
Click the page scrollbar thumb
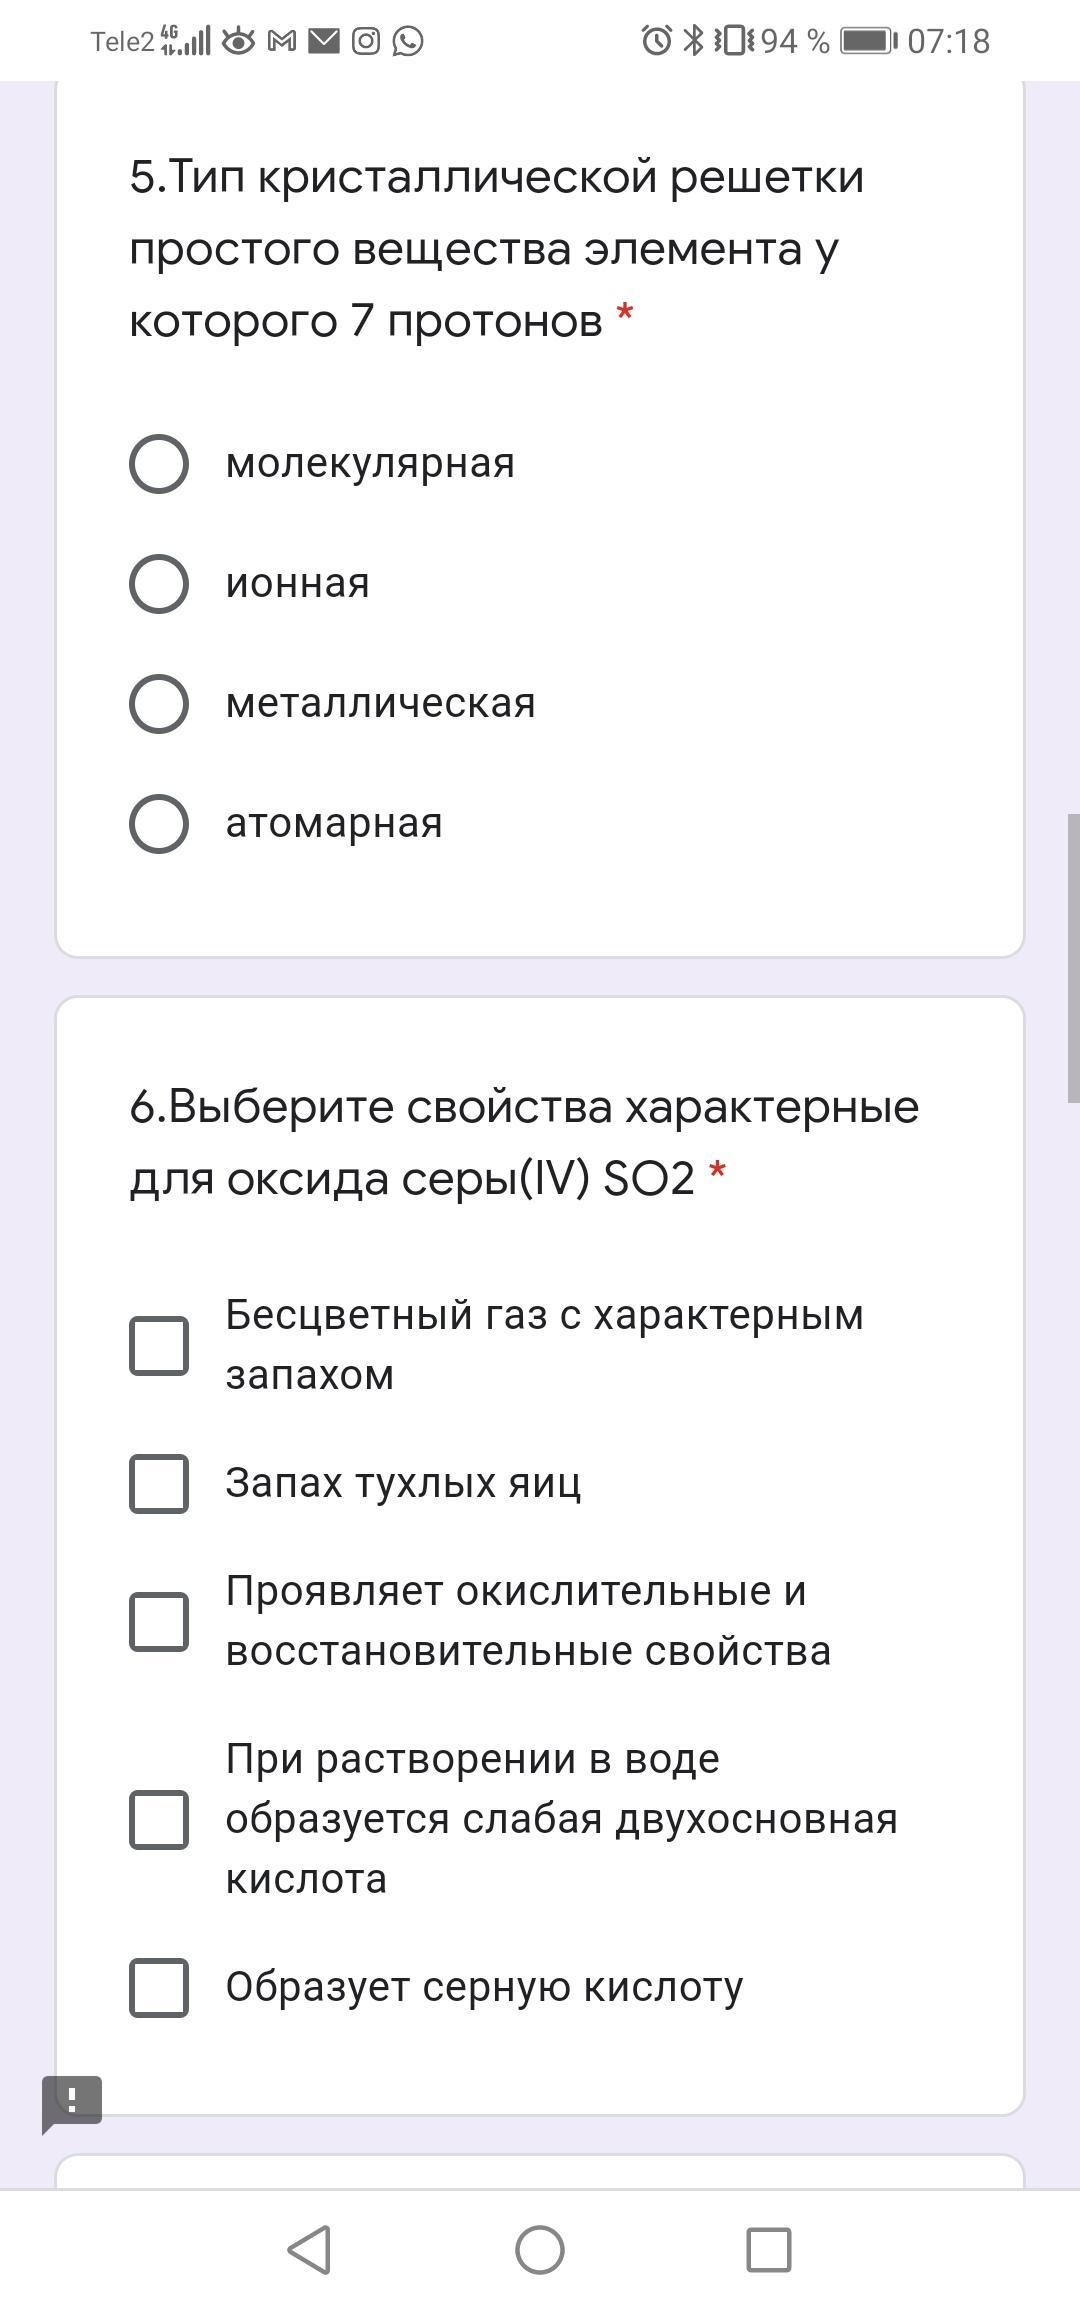[x=1073, y=958]
